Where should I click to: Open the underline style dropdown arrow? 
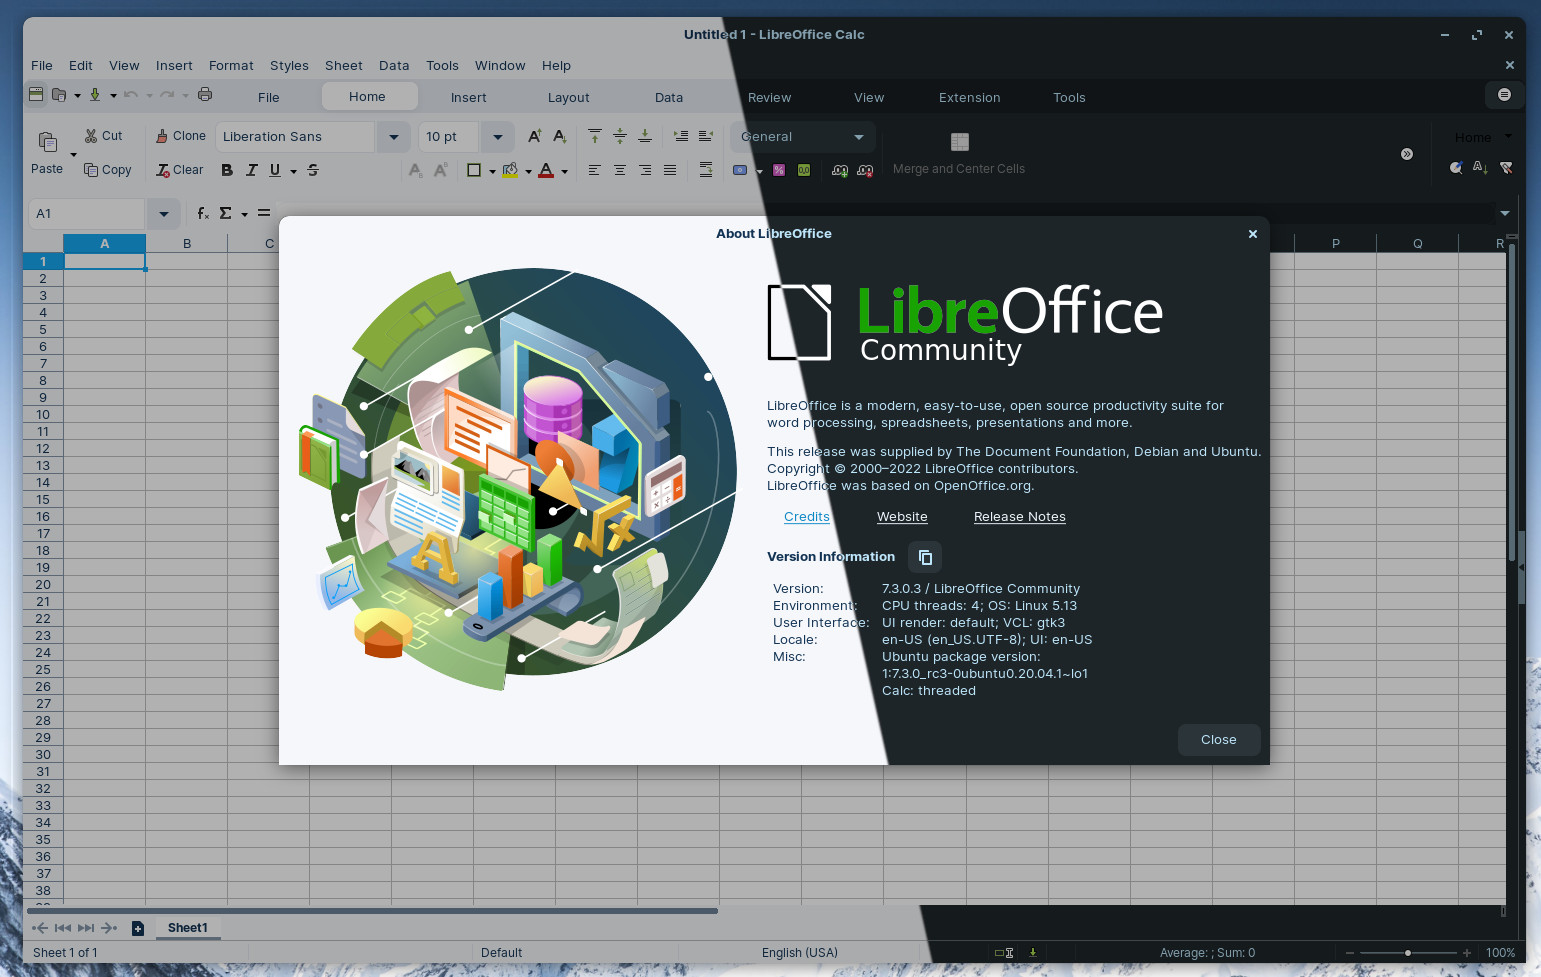coord(294,171)
